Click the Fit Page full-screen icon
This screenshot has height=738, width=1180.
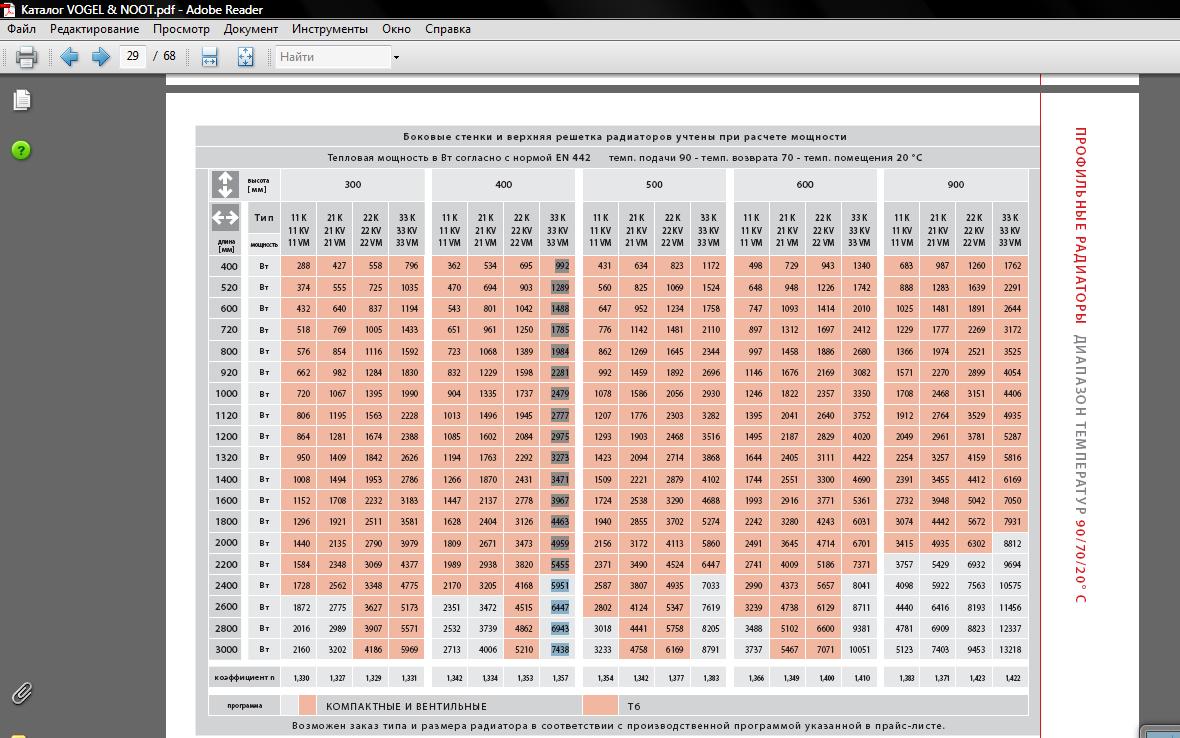(x=245, y=57)
